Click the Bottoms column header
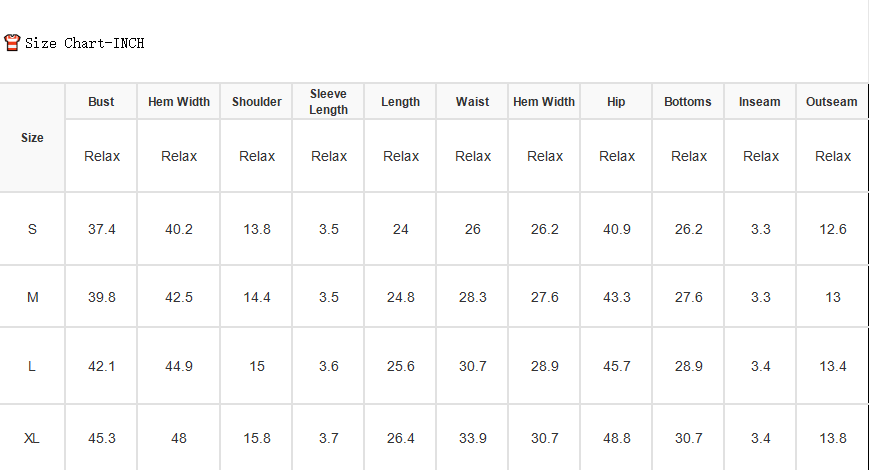This screenshot has height=470, width=869. [x=687, y=102]
